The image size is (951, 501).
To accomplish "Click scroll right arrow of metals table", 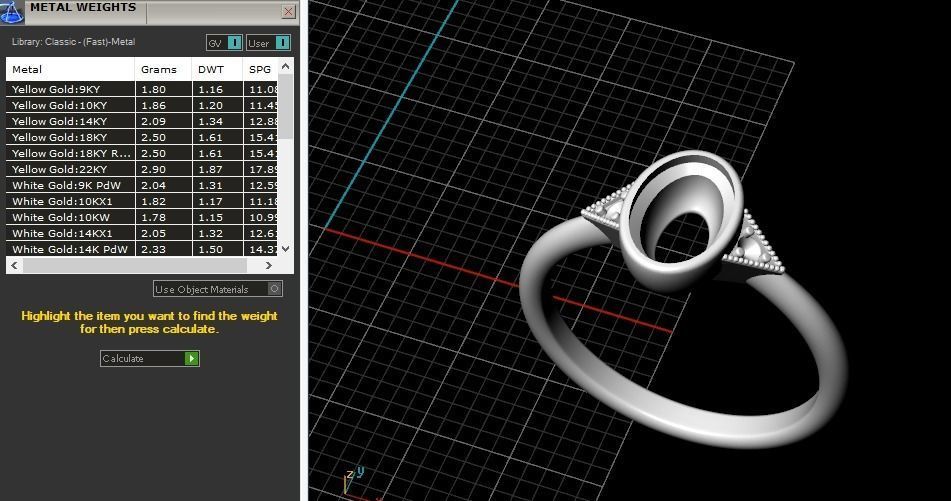I will 269,265.
